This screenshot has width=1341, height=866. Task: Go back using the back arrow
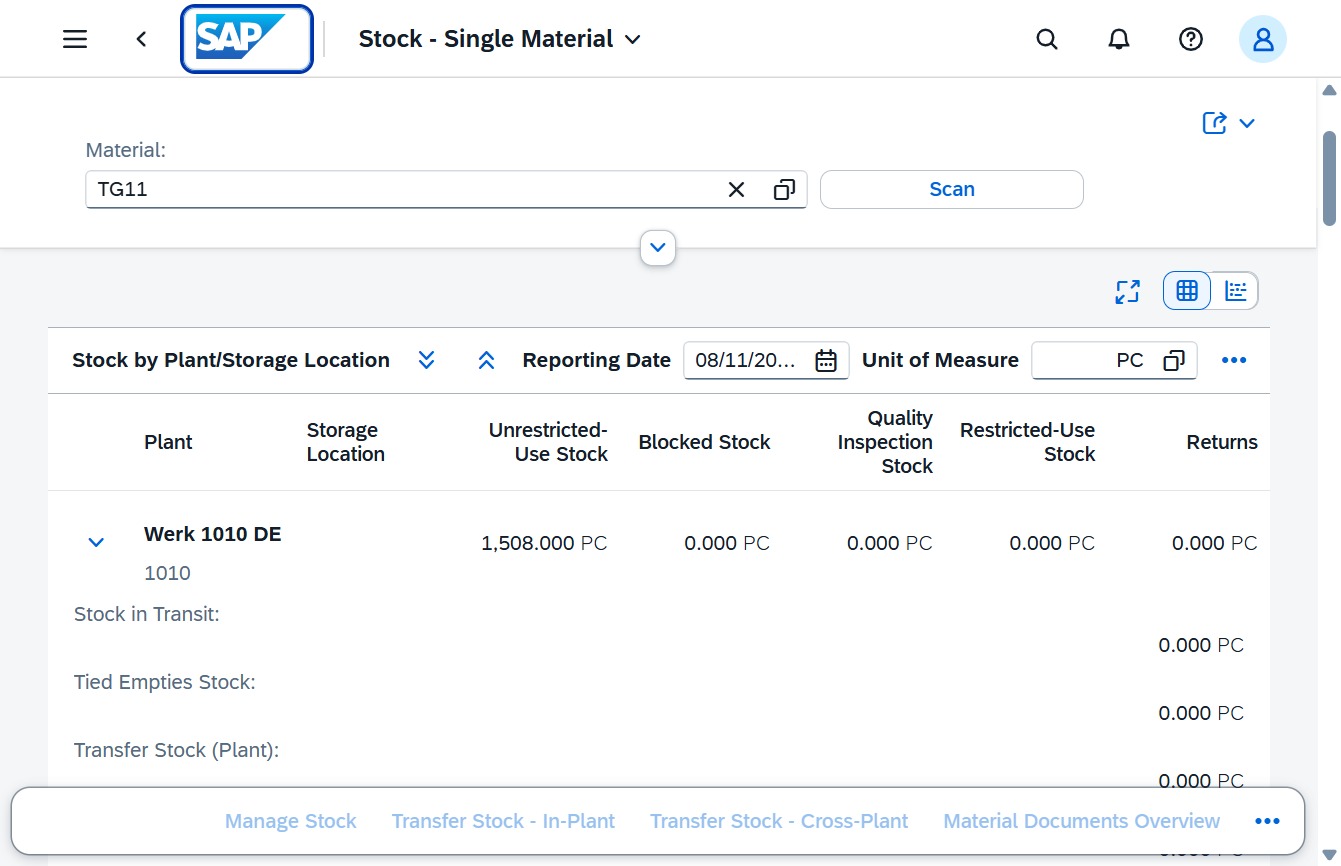coord(141,39)
